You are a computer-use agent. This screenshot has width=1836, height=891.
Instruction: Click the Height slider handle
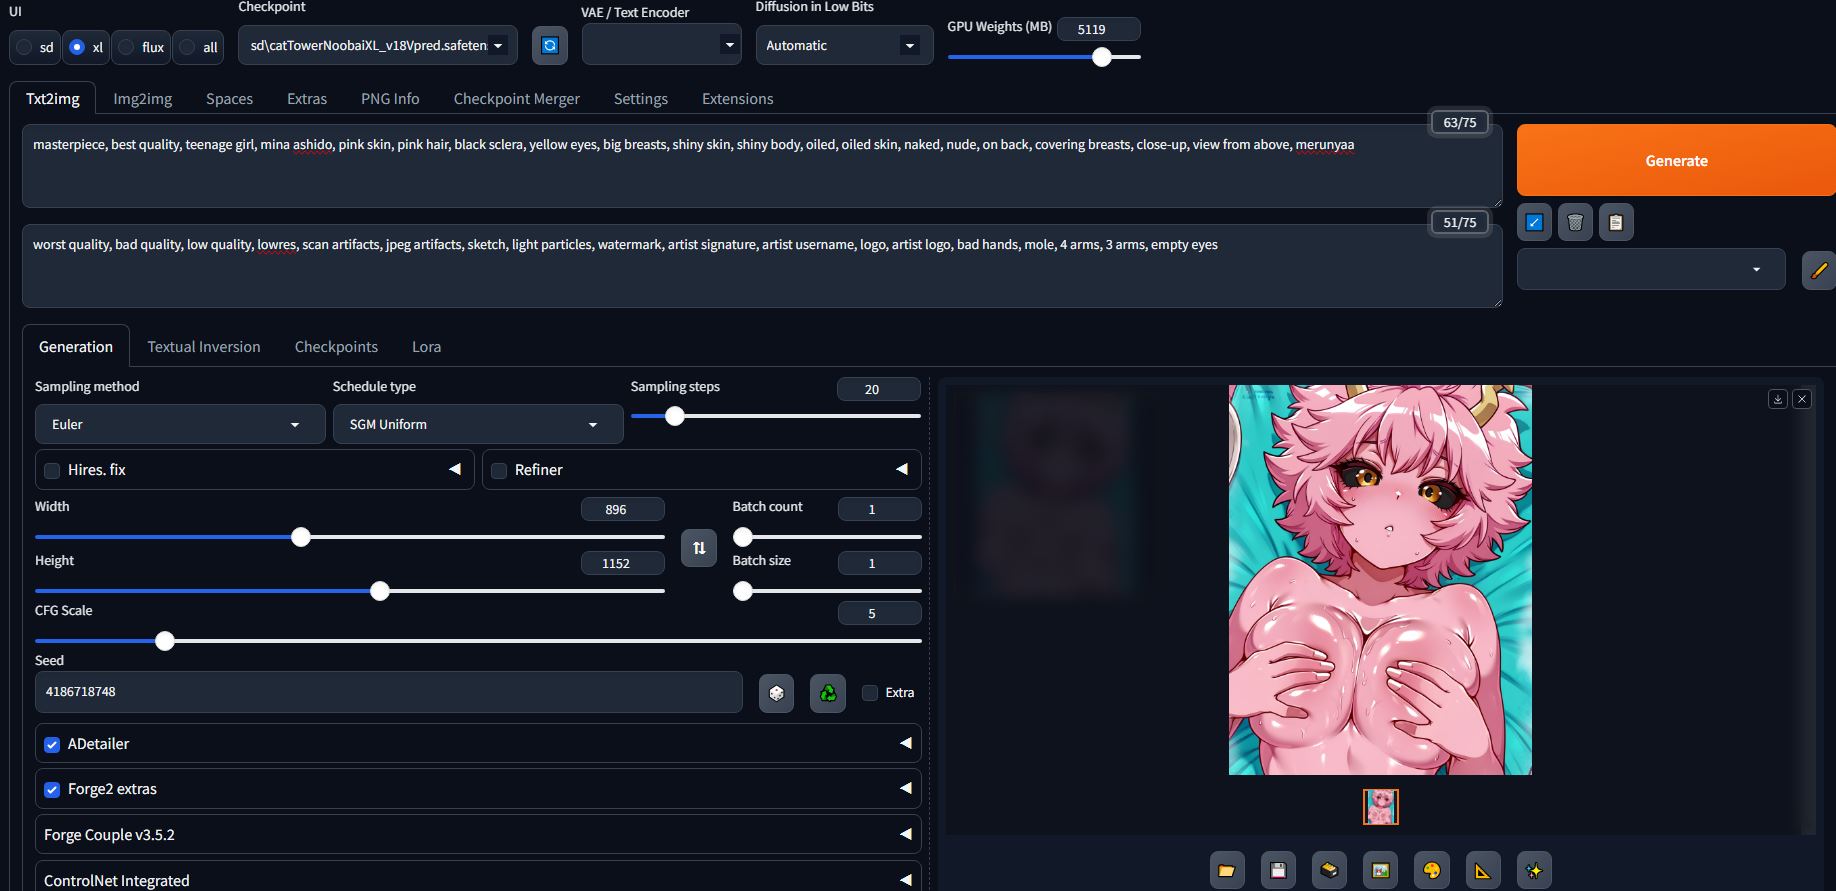[380, 591]
